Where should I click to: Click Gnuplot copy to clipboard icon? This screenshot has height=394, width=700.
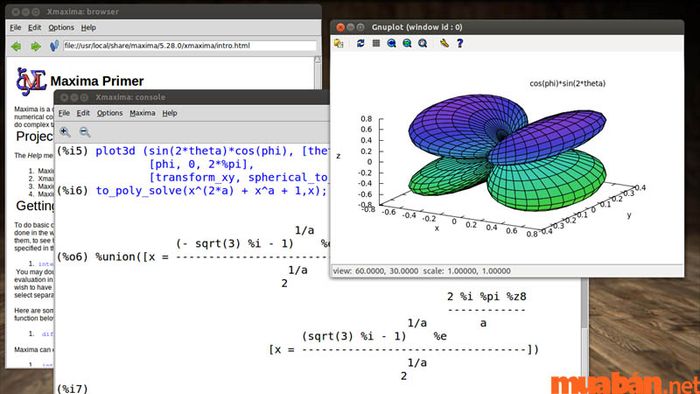tap(339, 43)
